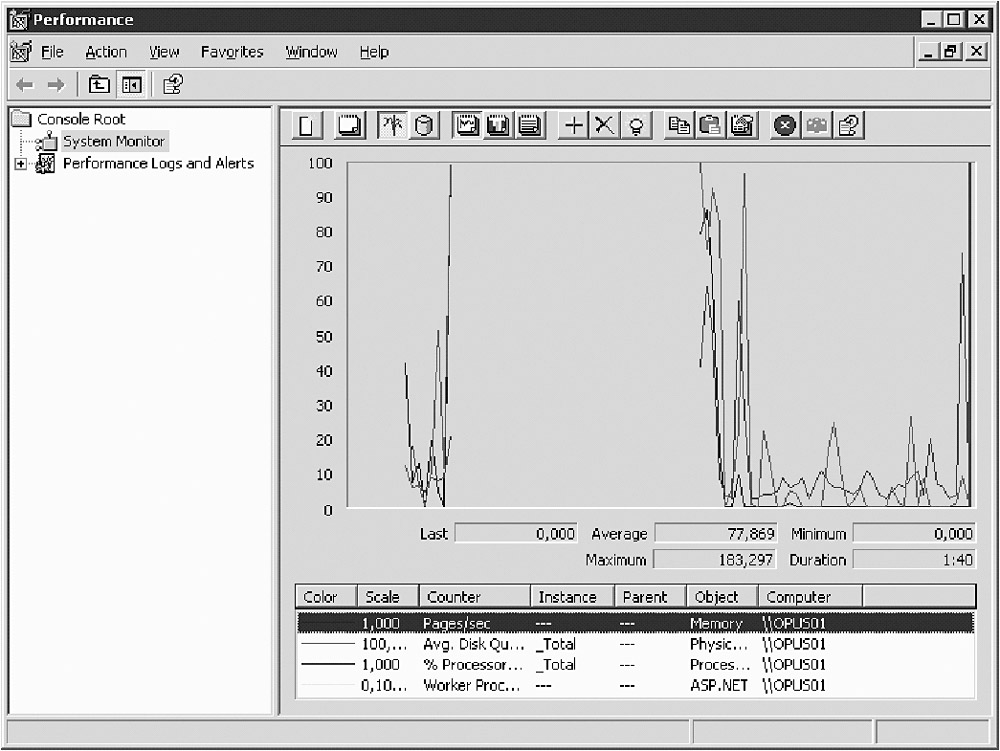The height and width of the screenshot is (751, 1000).
Task: Switch to View Report mode
Action: 529,126
